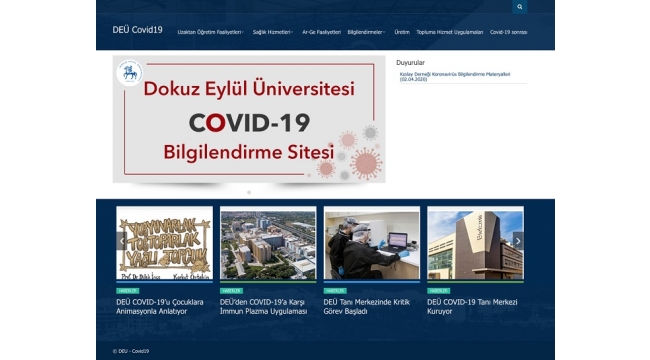Open Ar-Ge Faaliyetleri menu item

point(321,32)
